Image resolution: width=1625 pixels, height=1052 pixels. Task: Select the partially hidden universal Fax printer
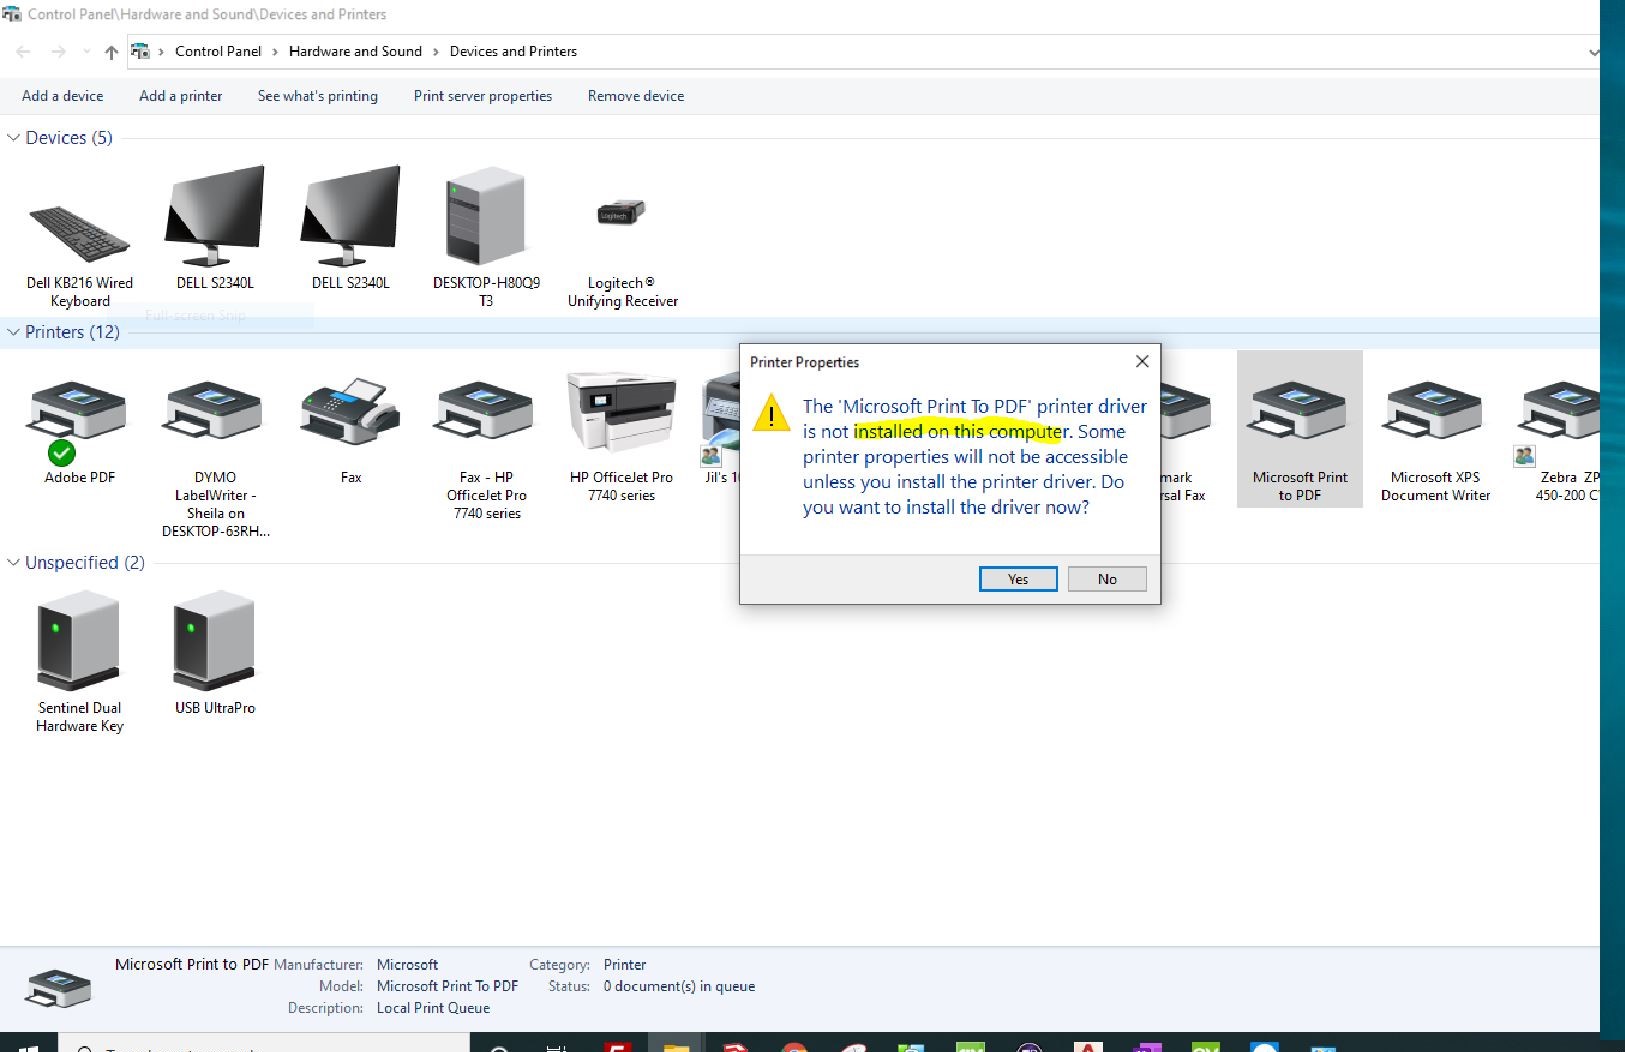coord(1186,440)
